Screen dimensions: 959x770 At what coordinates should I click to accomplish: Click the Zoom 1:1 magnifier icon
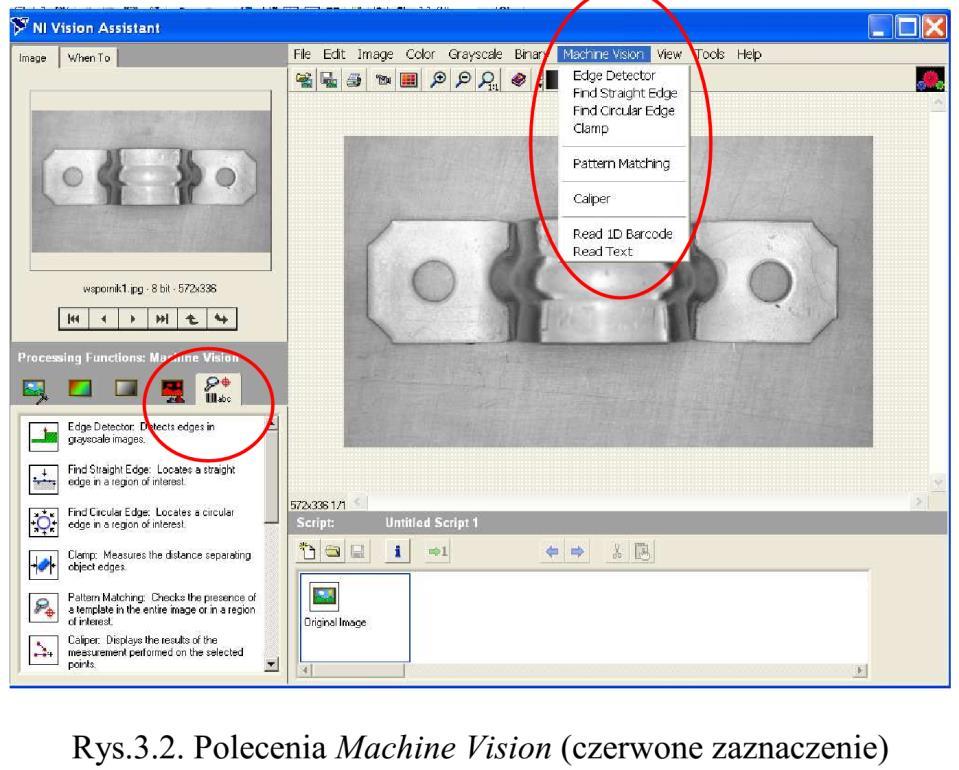(x=489, y=80)
